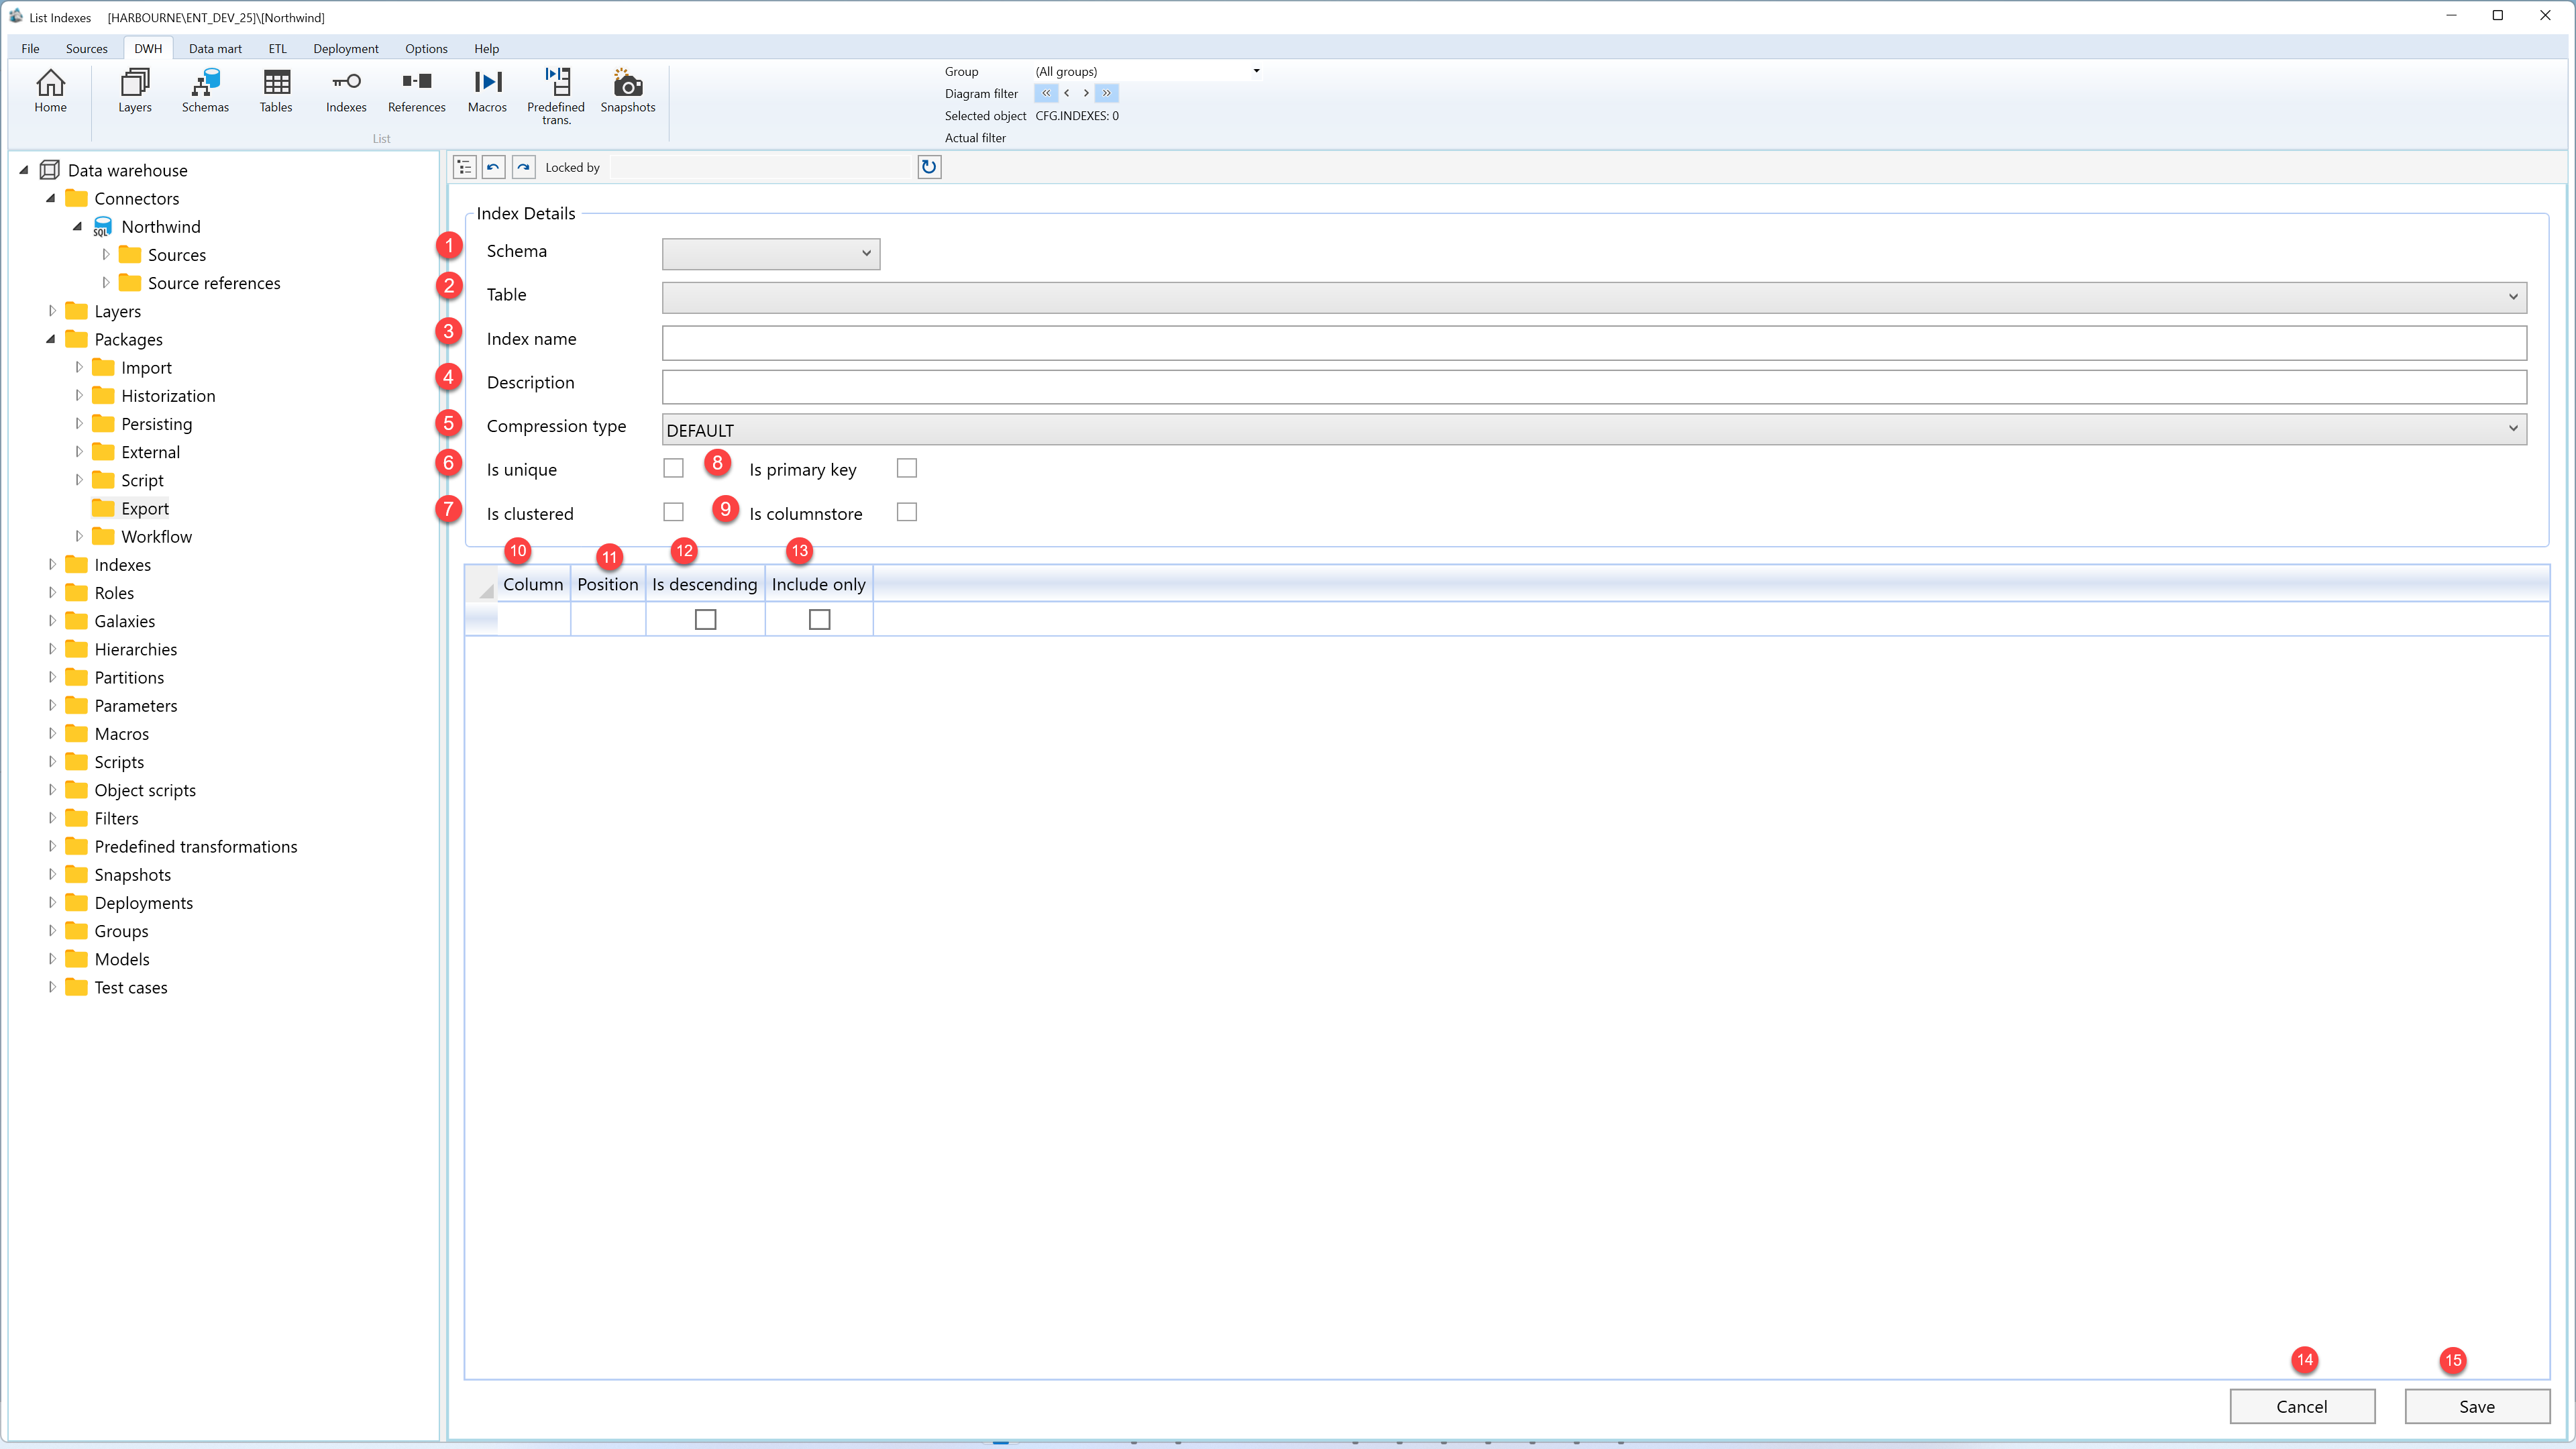Click the Cancel button
This screenshot has width=2576, height=1449.
click(2302, 1406)
